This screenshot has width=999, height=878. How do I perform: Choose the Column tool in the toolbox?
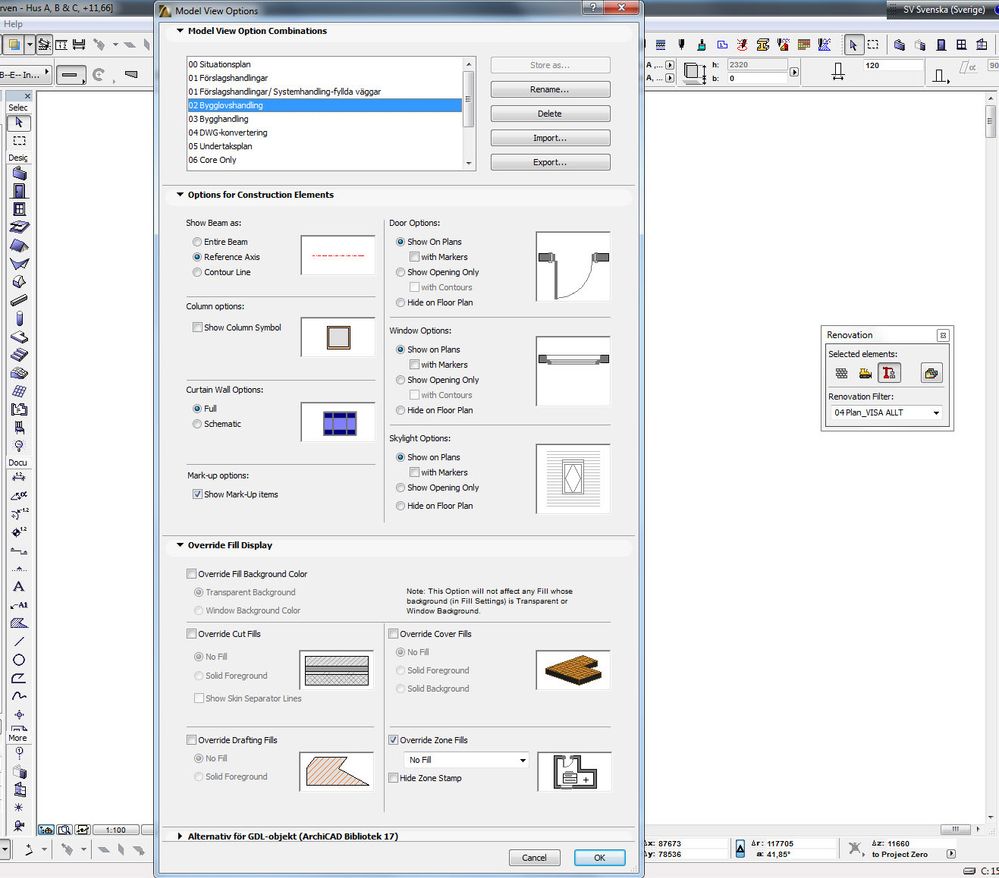[19, 318]
